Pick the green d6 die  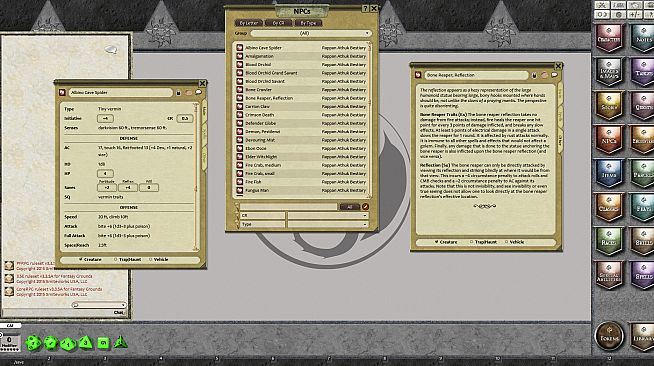tap(103, 343)
